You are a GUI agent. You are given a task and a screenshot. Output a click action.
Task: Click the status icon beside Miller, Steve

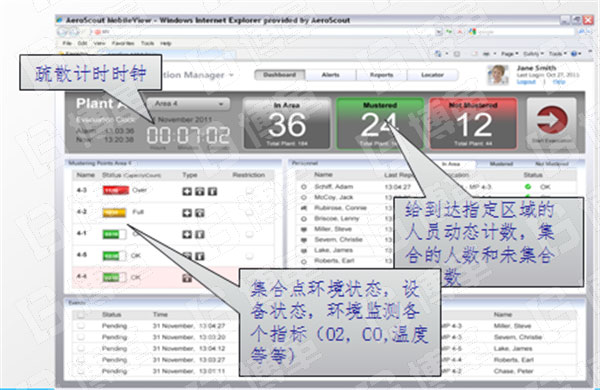point(304,229)
